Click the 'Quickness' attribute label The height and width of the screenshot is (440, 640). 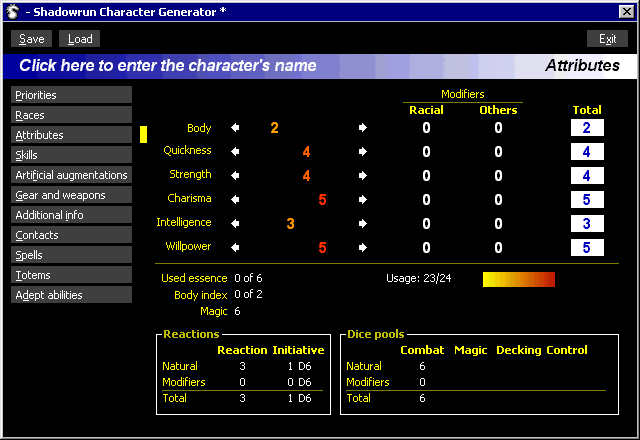187,150
